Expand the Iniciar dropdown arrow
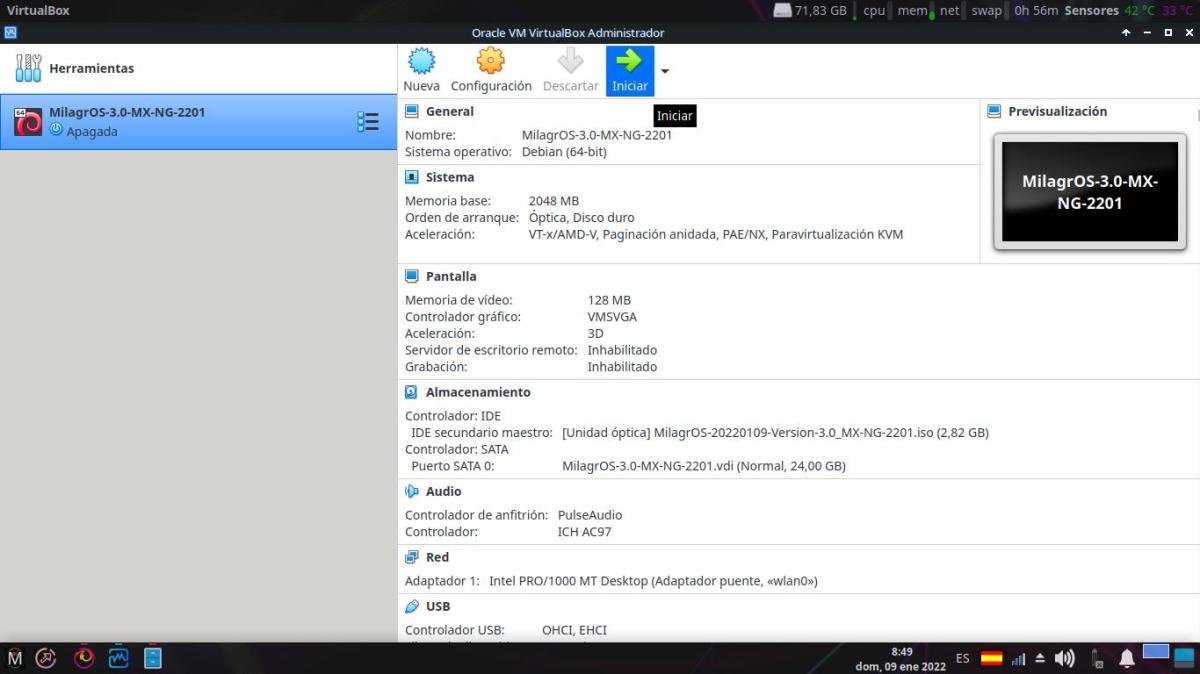 coord(665,71)
